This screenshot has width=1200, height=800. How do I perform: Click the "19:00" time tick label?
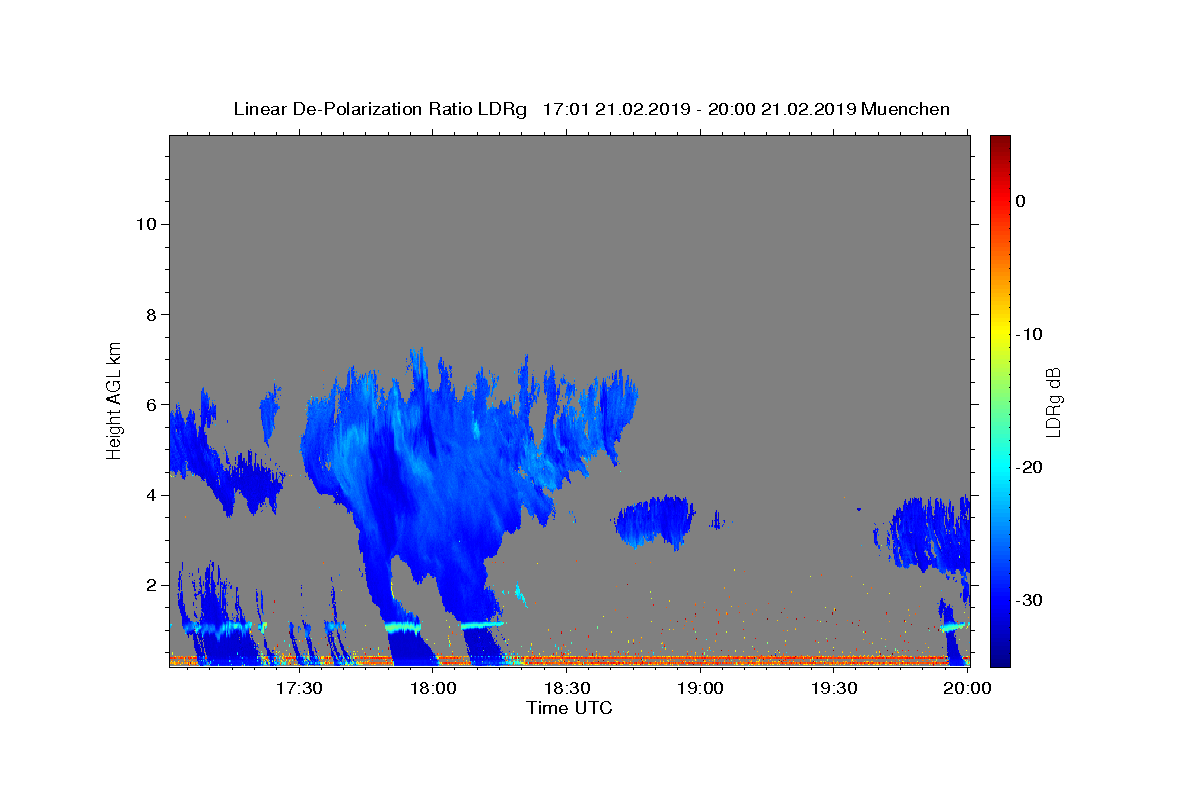(700, 689)
